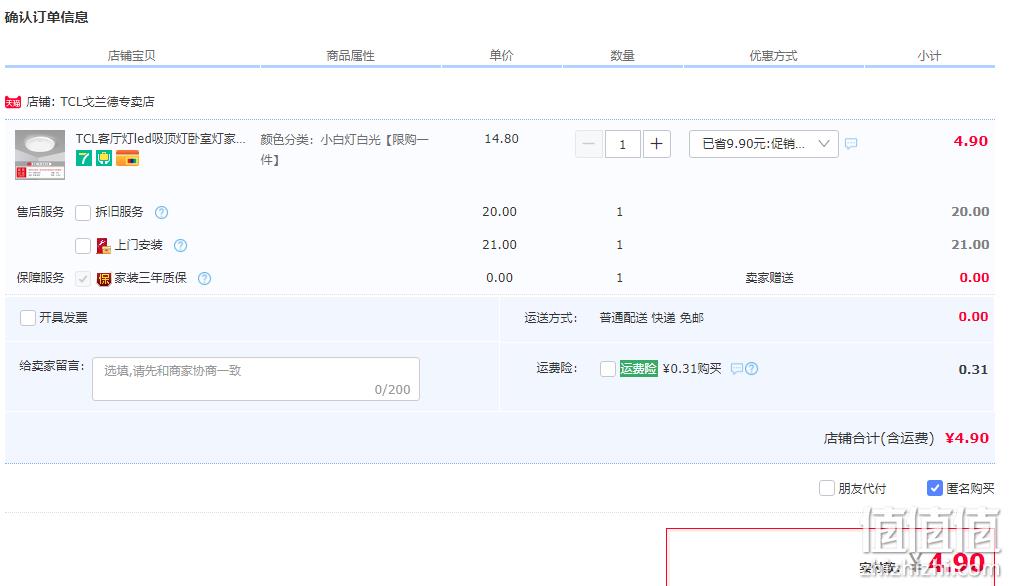Click the quantity input field showing 1
The width and height of the screenshot is (1010, 586).
[623, 144]
